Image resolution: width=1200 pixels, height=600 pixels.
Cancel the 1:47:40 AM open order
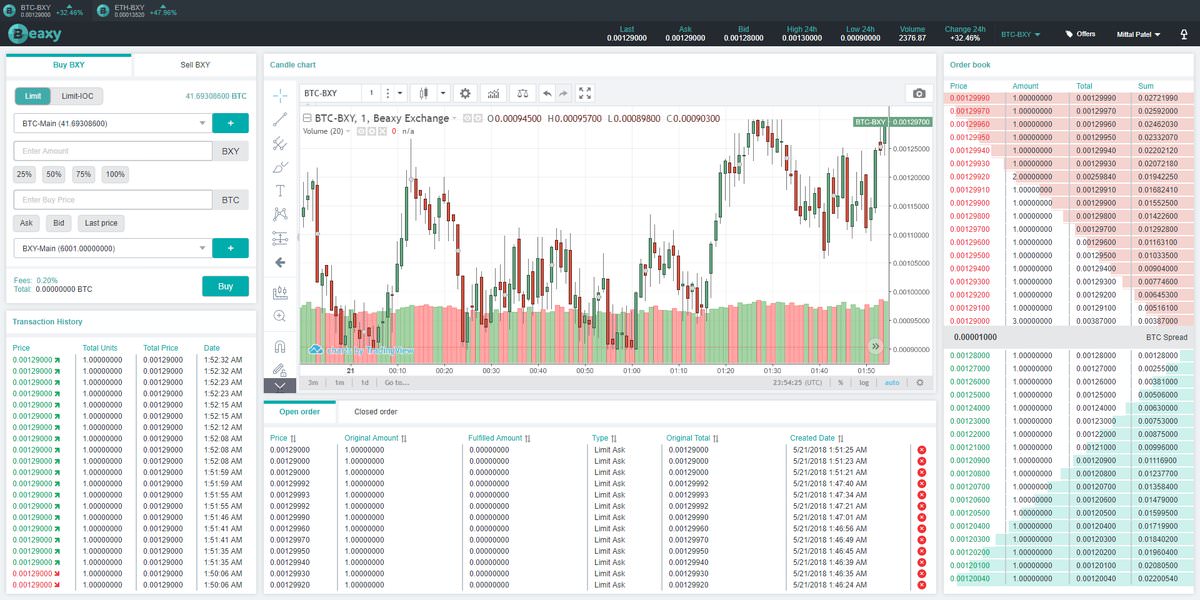pyautogui.click(x=922, y=484)
